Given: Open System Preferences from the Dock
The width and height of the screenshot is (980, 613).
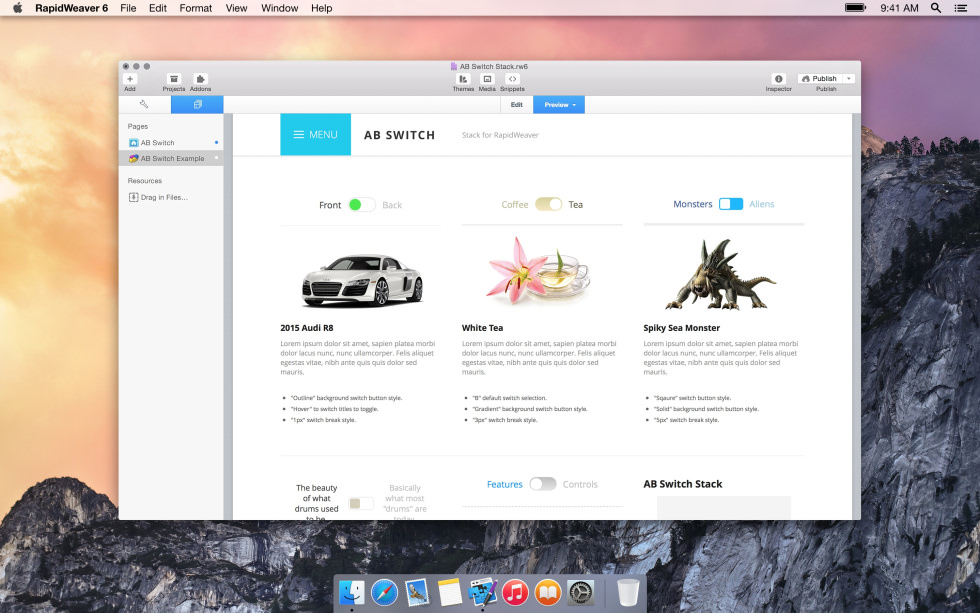Looking at the screenshot, I should [x=580, y=592].
